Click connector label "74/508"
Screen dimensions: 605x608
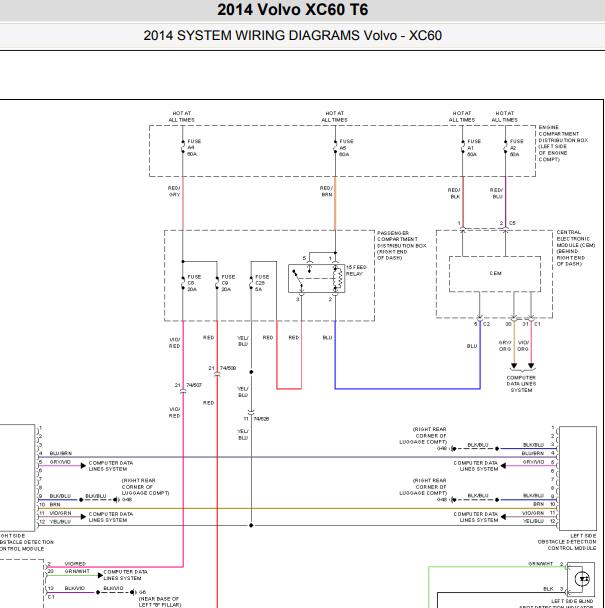pos(228,368)
